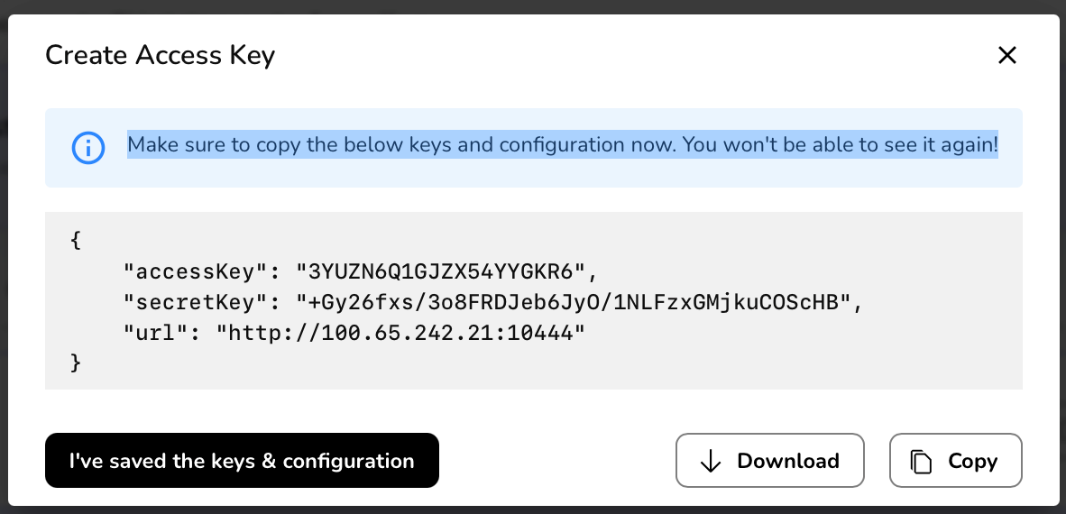The width and height of the screenshot is (1066, 514).
Task: Click the highlighted warning message text
Action: [x=562, y=145]
